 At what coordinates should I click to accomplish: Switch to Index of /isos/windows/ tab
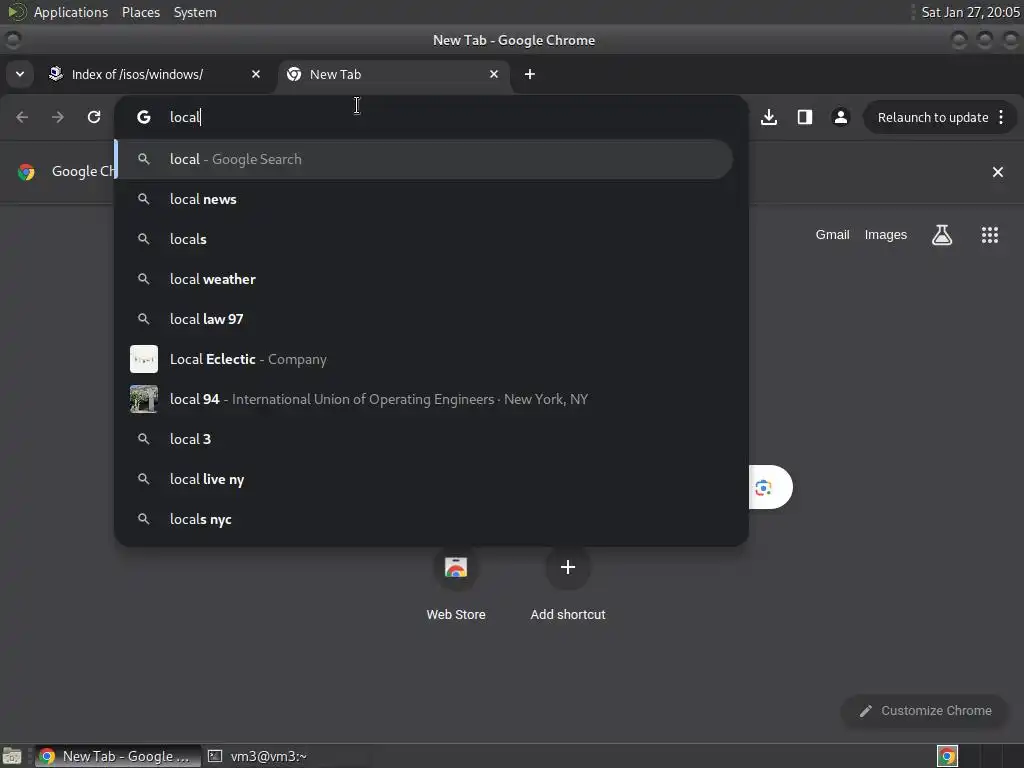click(157, 74)
